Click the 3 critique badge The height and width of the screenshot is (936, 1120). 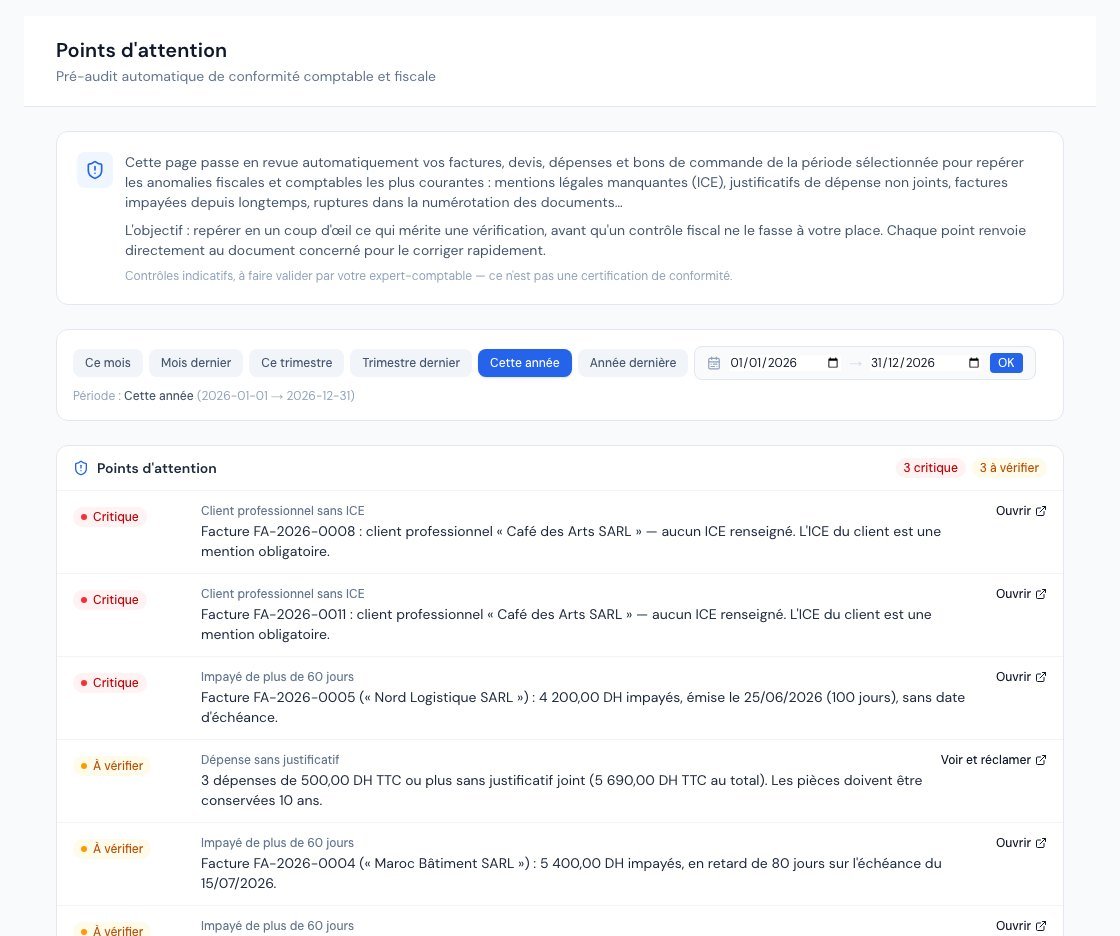click(x=930, y=468)
